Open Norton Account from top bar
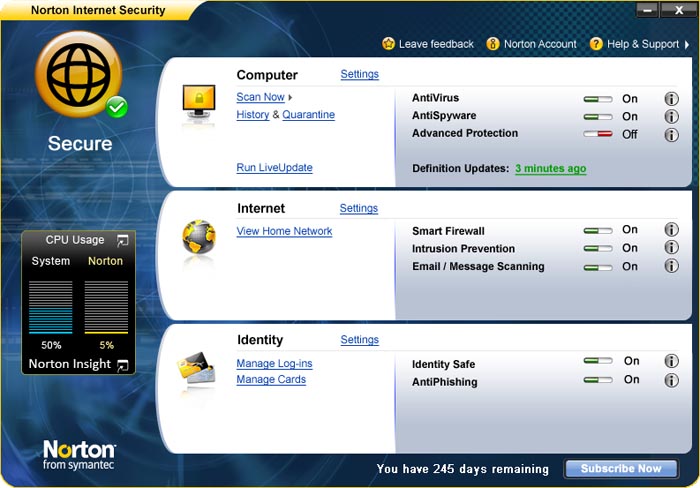 [x=532, y=44]
